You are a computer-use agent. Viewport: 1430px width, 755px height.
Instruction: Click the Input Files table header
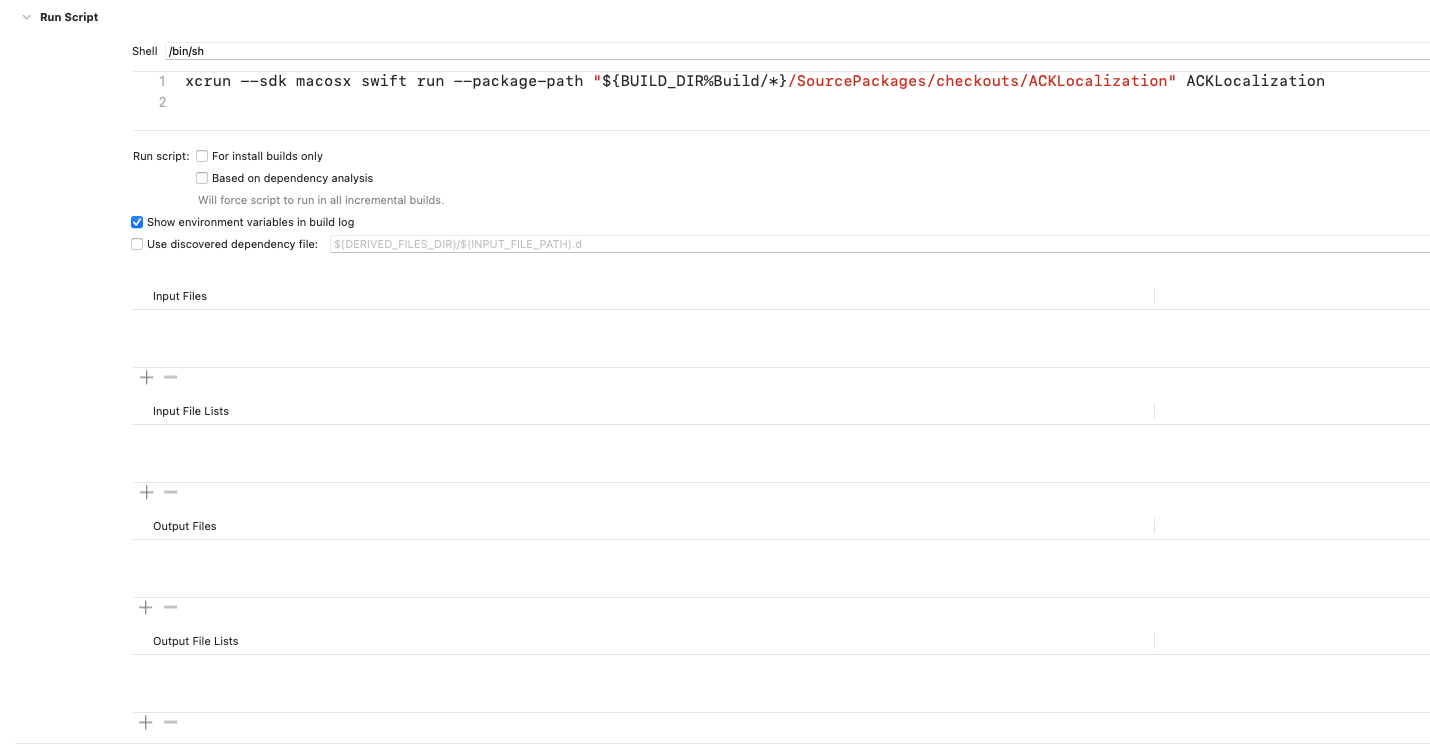coord(642,296)
